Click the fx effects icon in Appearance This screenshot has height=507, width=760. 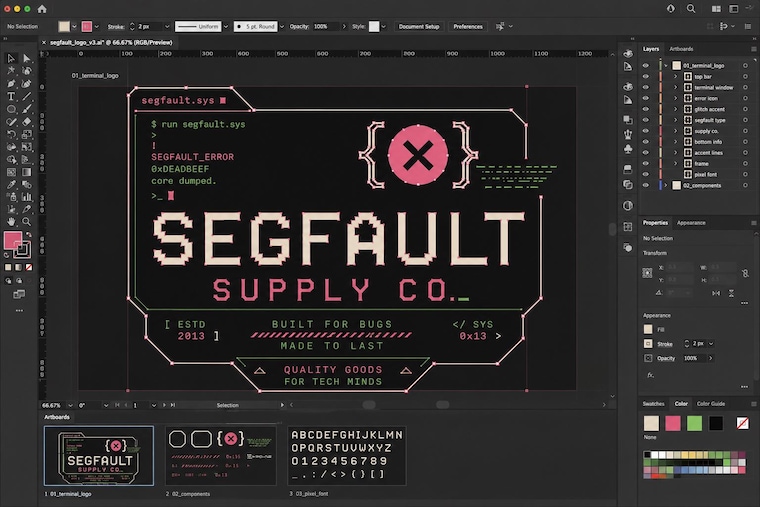(x=650, y=375)
